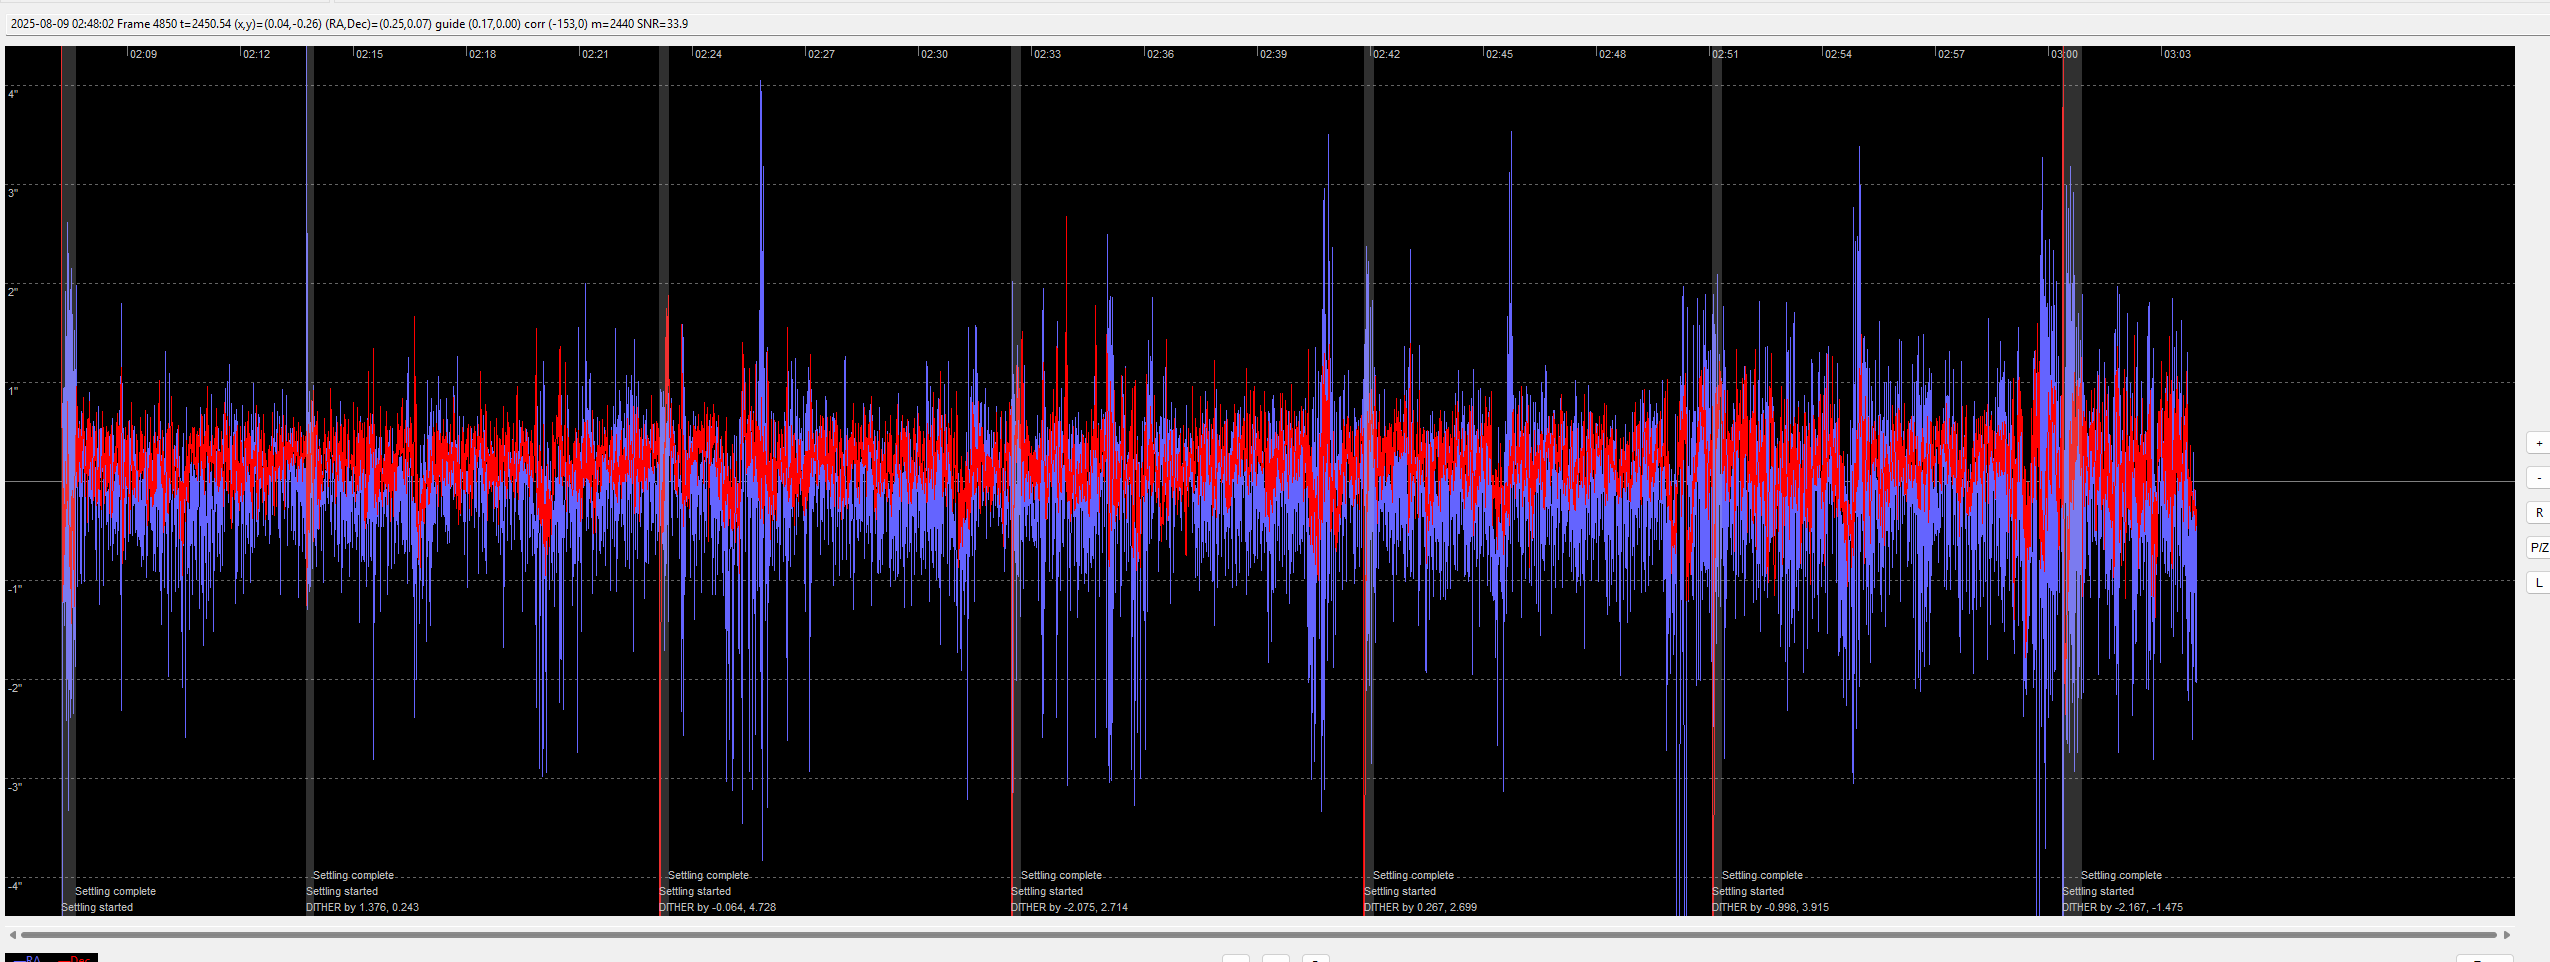Viewport: 2550px width, 962px height.
Task: Click the 'DITHER by -0.064, 4.728' label
Action: click(x=717, y=908)
